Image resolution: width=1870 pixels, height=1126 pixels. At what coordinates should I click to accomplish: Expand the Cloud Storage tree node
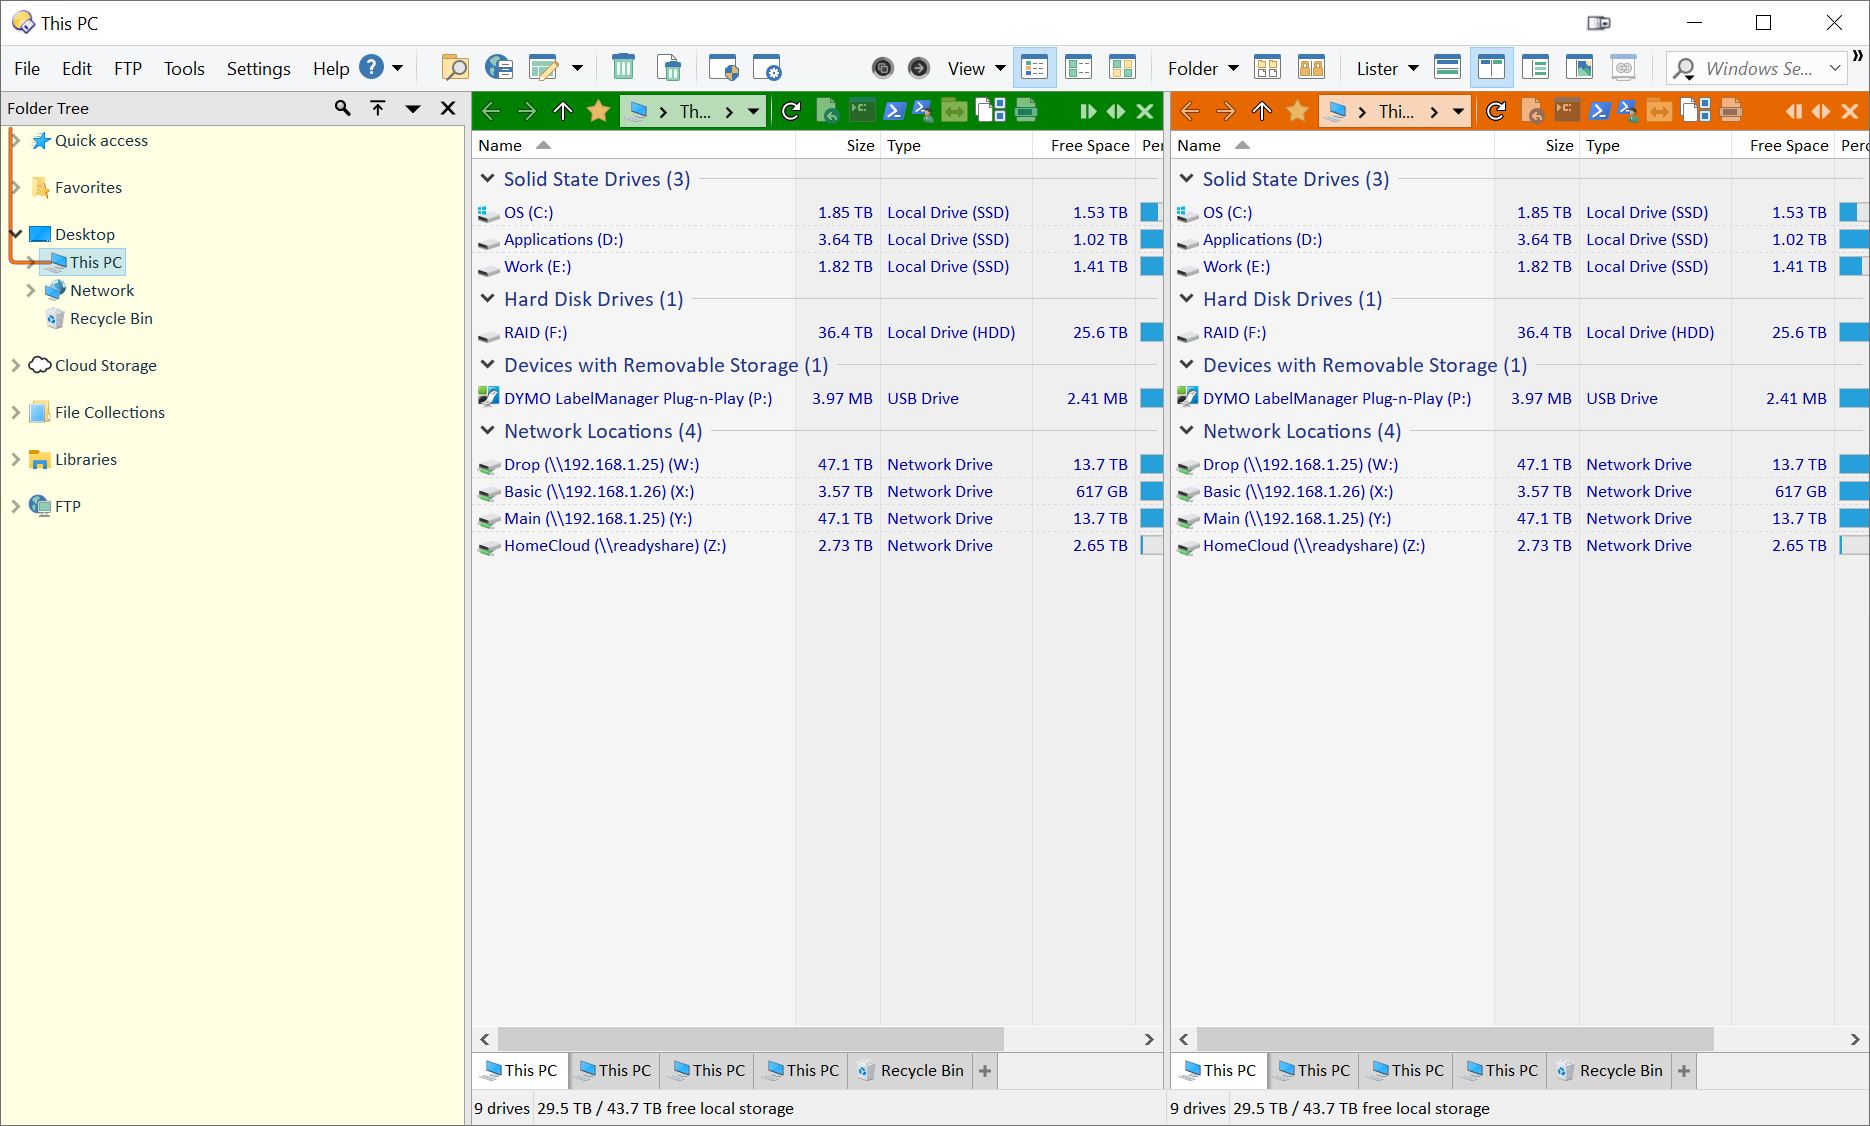coord(15,366)
